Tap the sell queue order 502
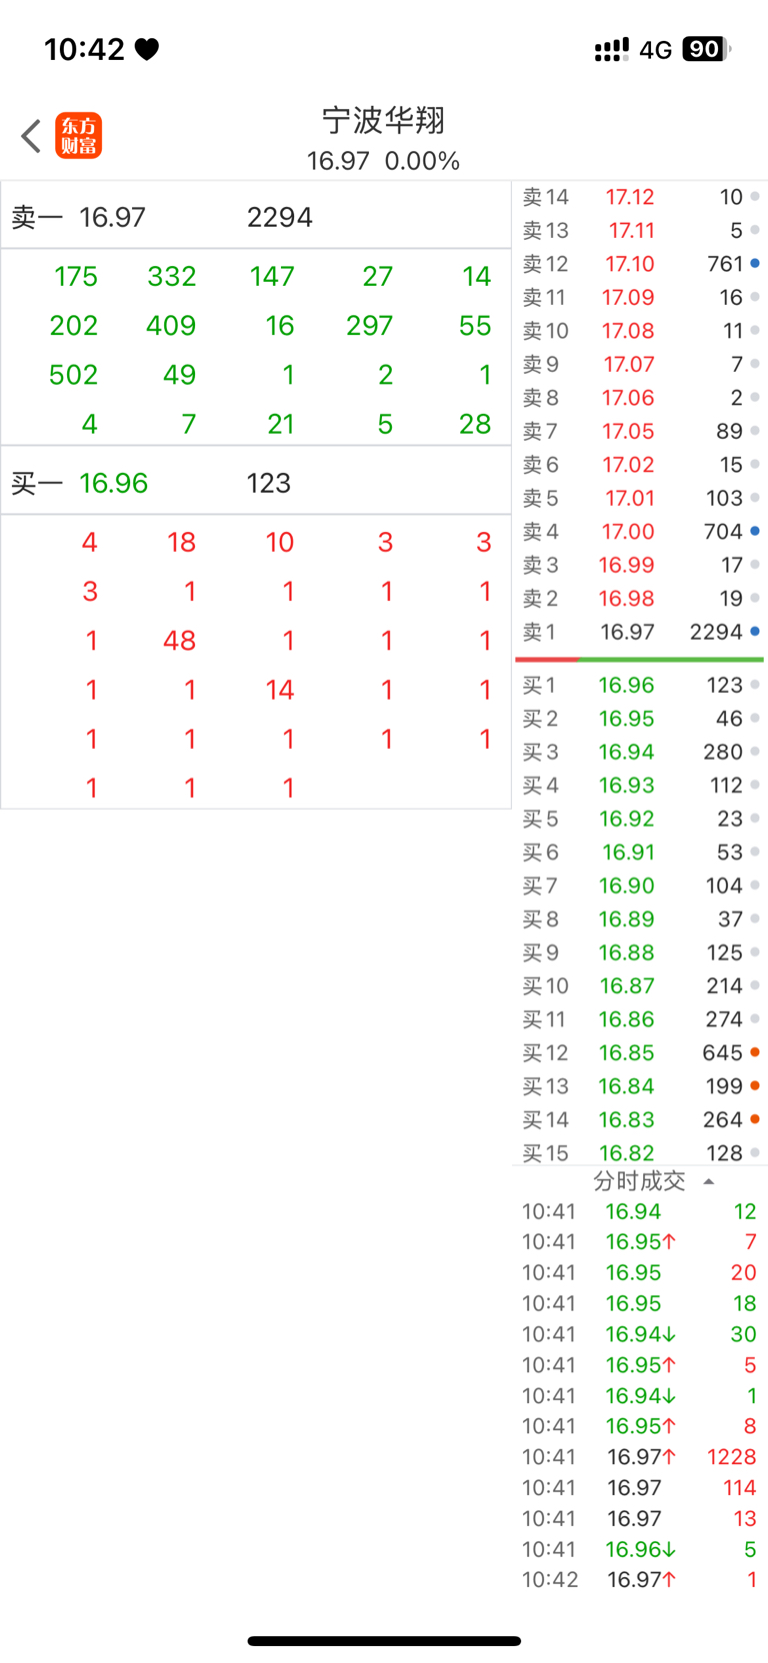768x1663 pixels. point(73,375)
